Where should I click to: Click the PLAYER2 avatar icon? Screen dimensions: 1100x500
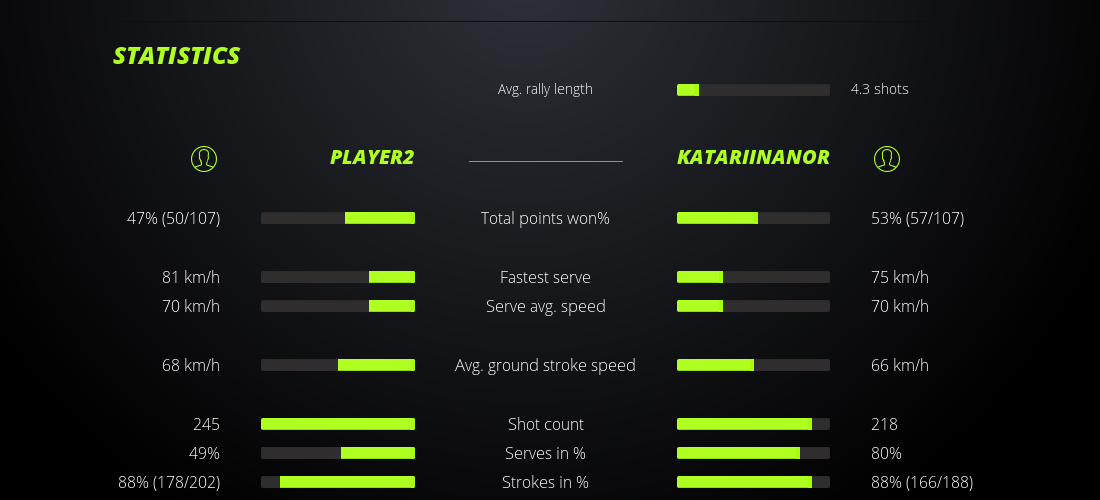[203, 158]
